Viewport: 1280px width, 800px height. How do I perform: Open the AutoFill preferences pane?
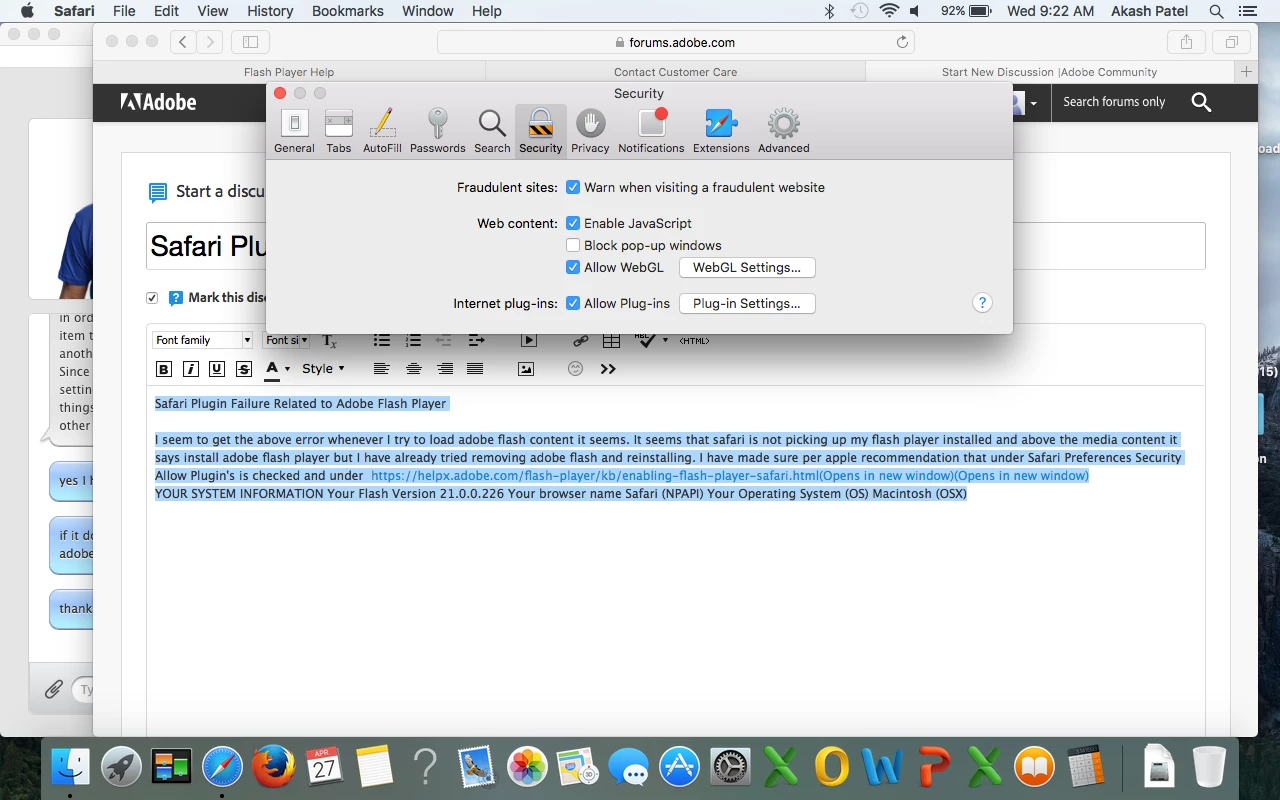click(382, 131)
